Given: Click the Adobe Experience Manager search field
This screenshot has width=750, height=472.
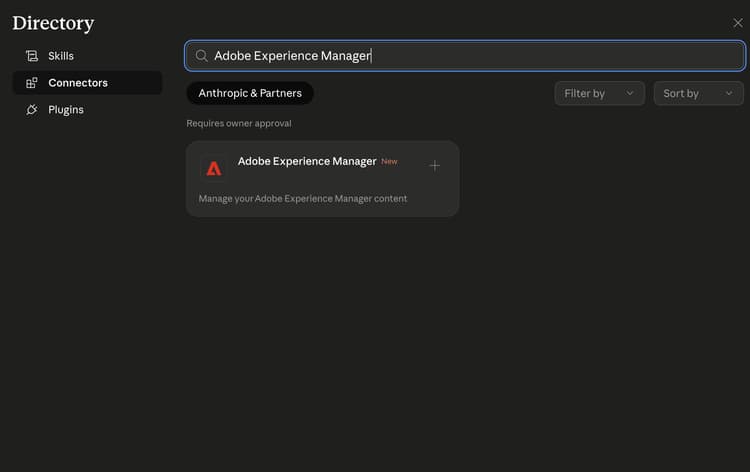Looking at the screenshot, I should tap(465, 56).
